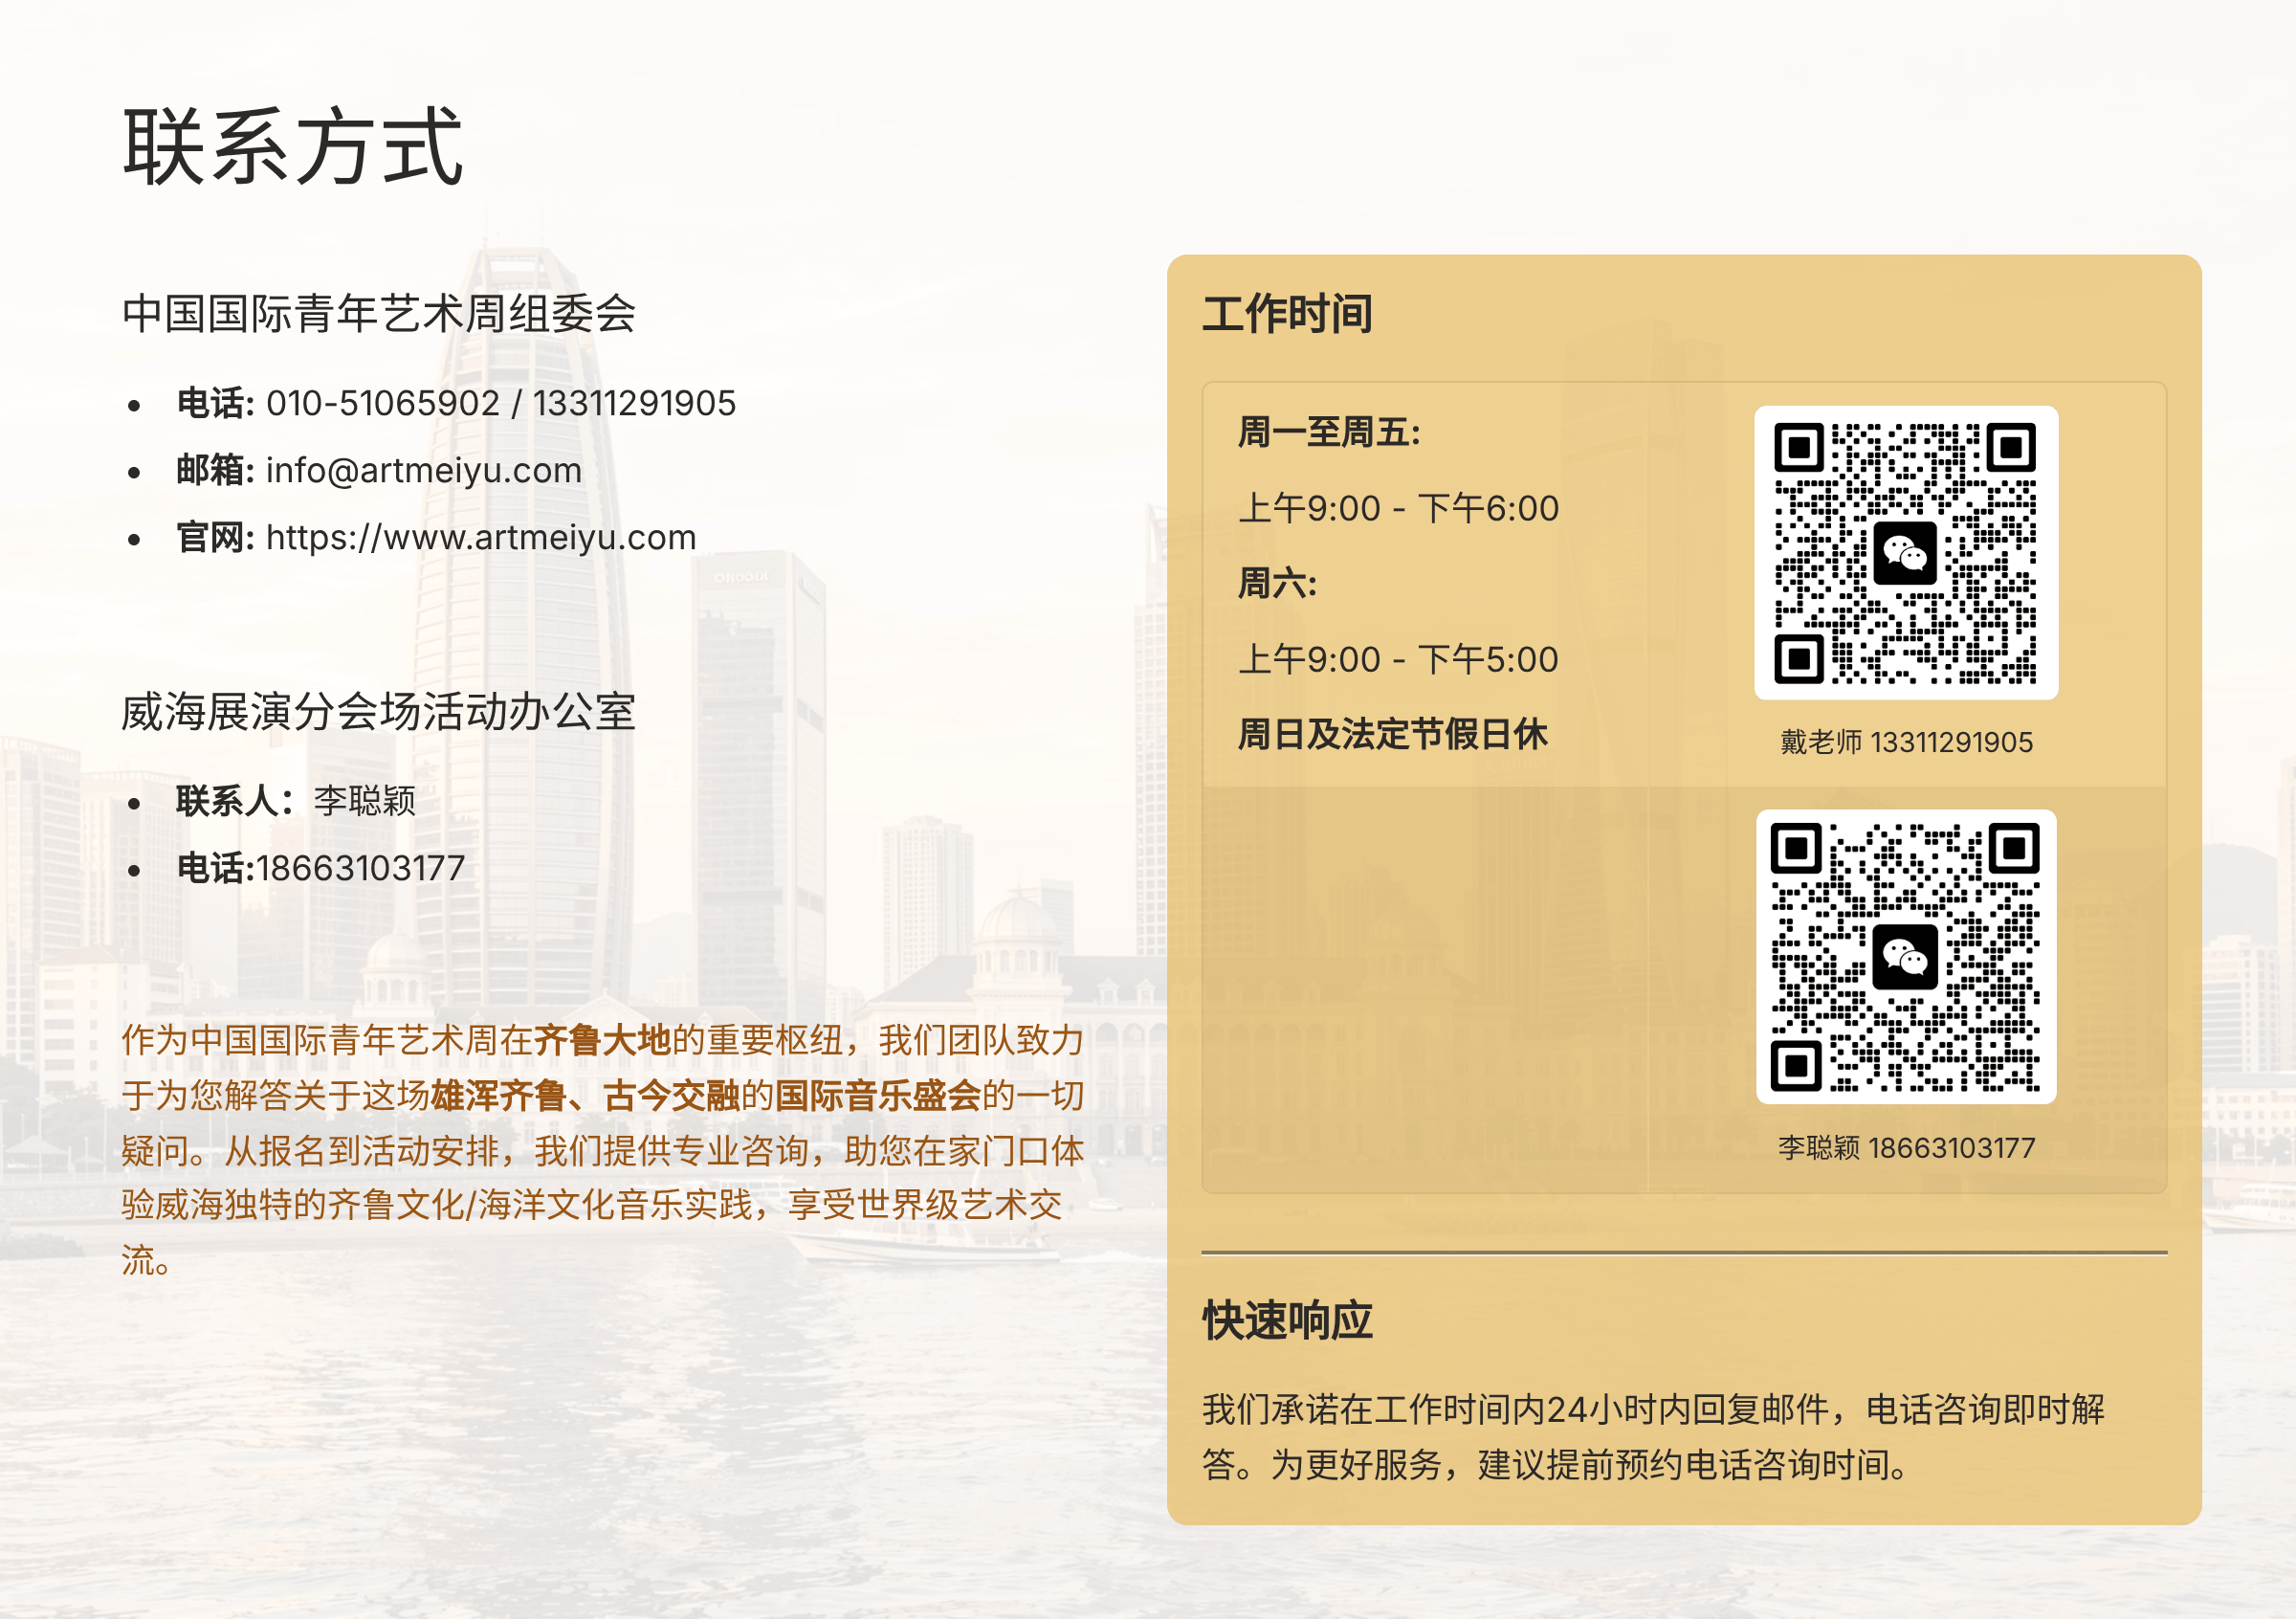Click the 联系方式 page heading
Screen dimensions: 2296x1619
pyautogui.click(x=292, y=148)
